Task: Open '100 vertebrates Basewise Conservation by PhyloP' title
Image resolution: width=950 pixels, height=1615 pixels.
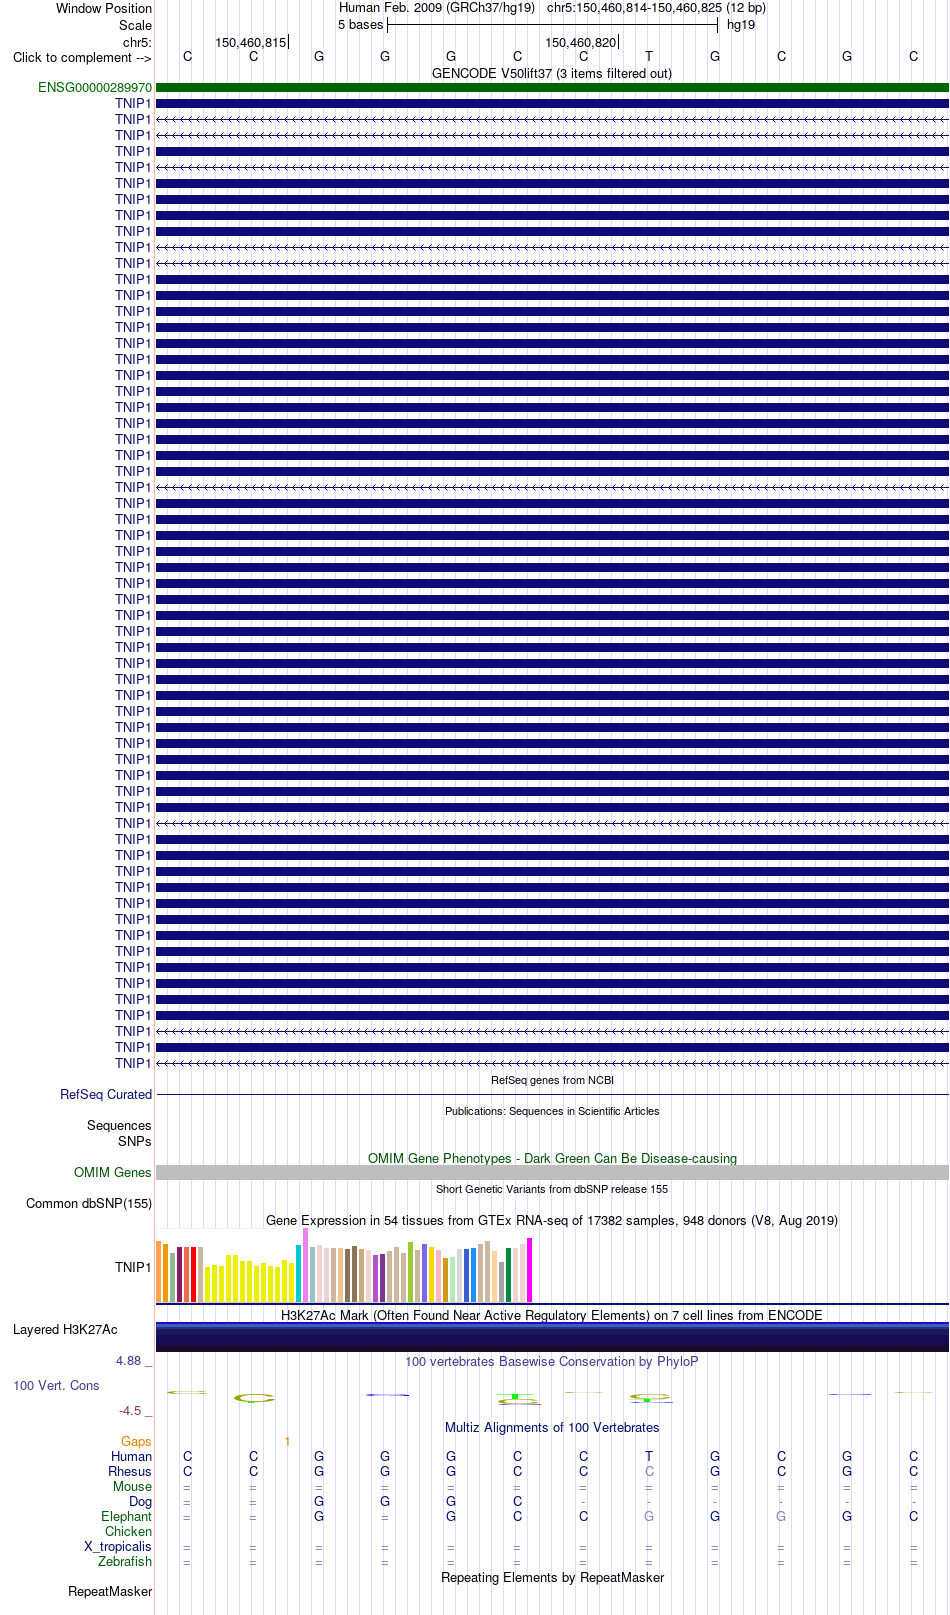Action: (552, 1361)
